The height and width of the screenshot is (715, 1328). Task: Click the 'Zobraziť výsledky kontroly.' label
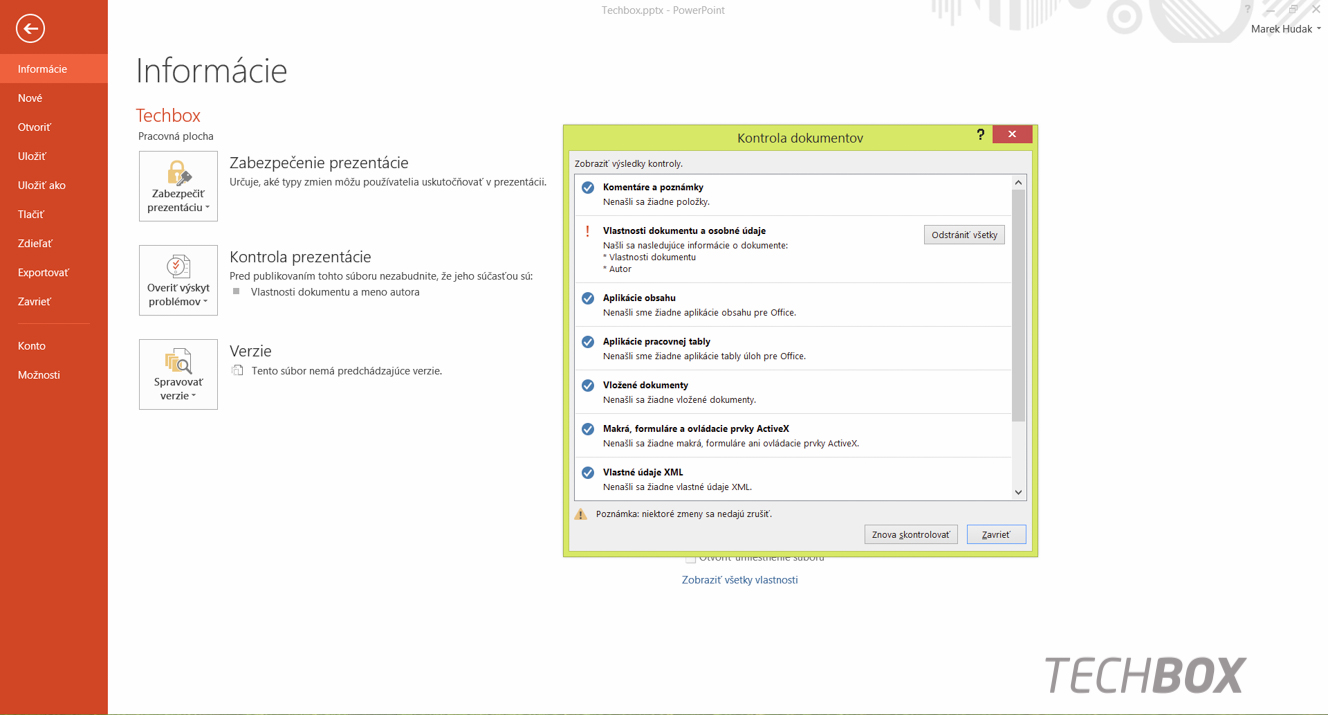coord(629,164)
